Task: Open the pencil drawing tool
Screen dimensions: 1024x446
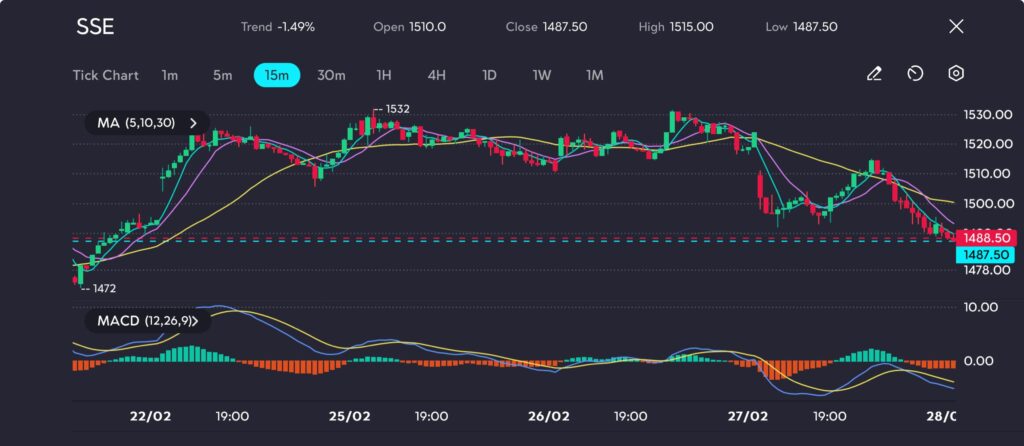Action: (874, 74)
